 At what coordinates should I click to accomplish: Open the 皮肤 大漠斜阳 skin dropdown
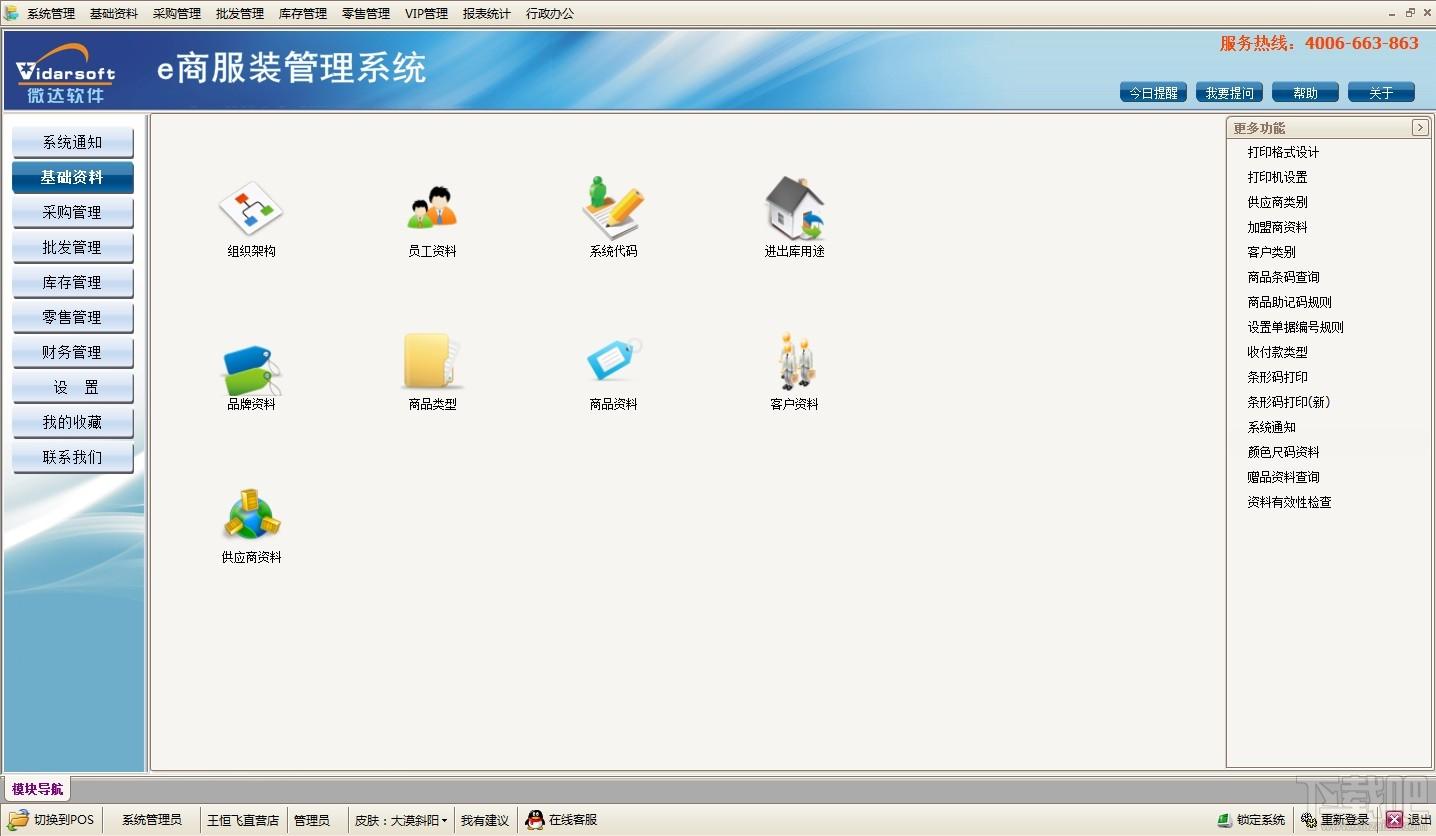(x=401, y=820)
